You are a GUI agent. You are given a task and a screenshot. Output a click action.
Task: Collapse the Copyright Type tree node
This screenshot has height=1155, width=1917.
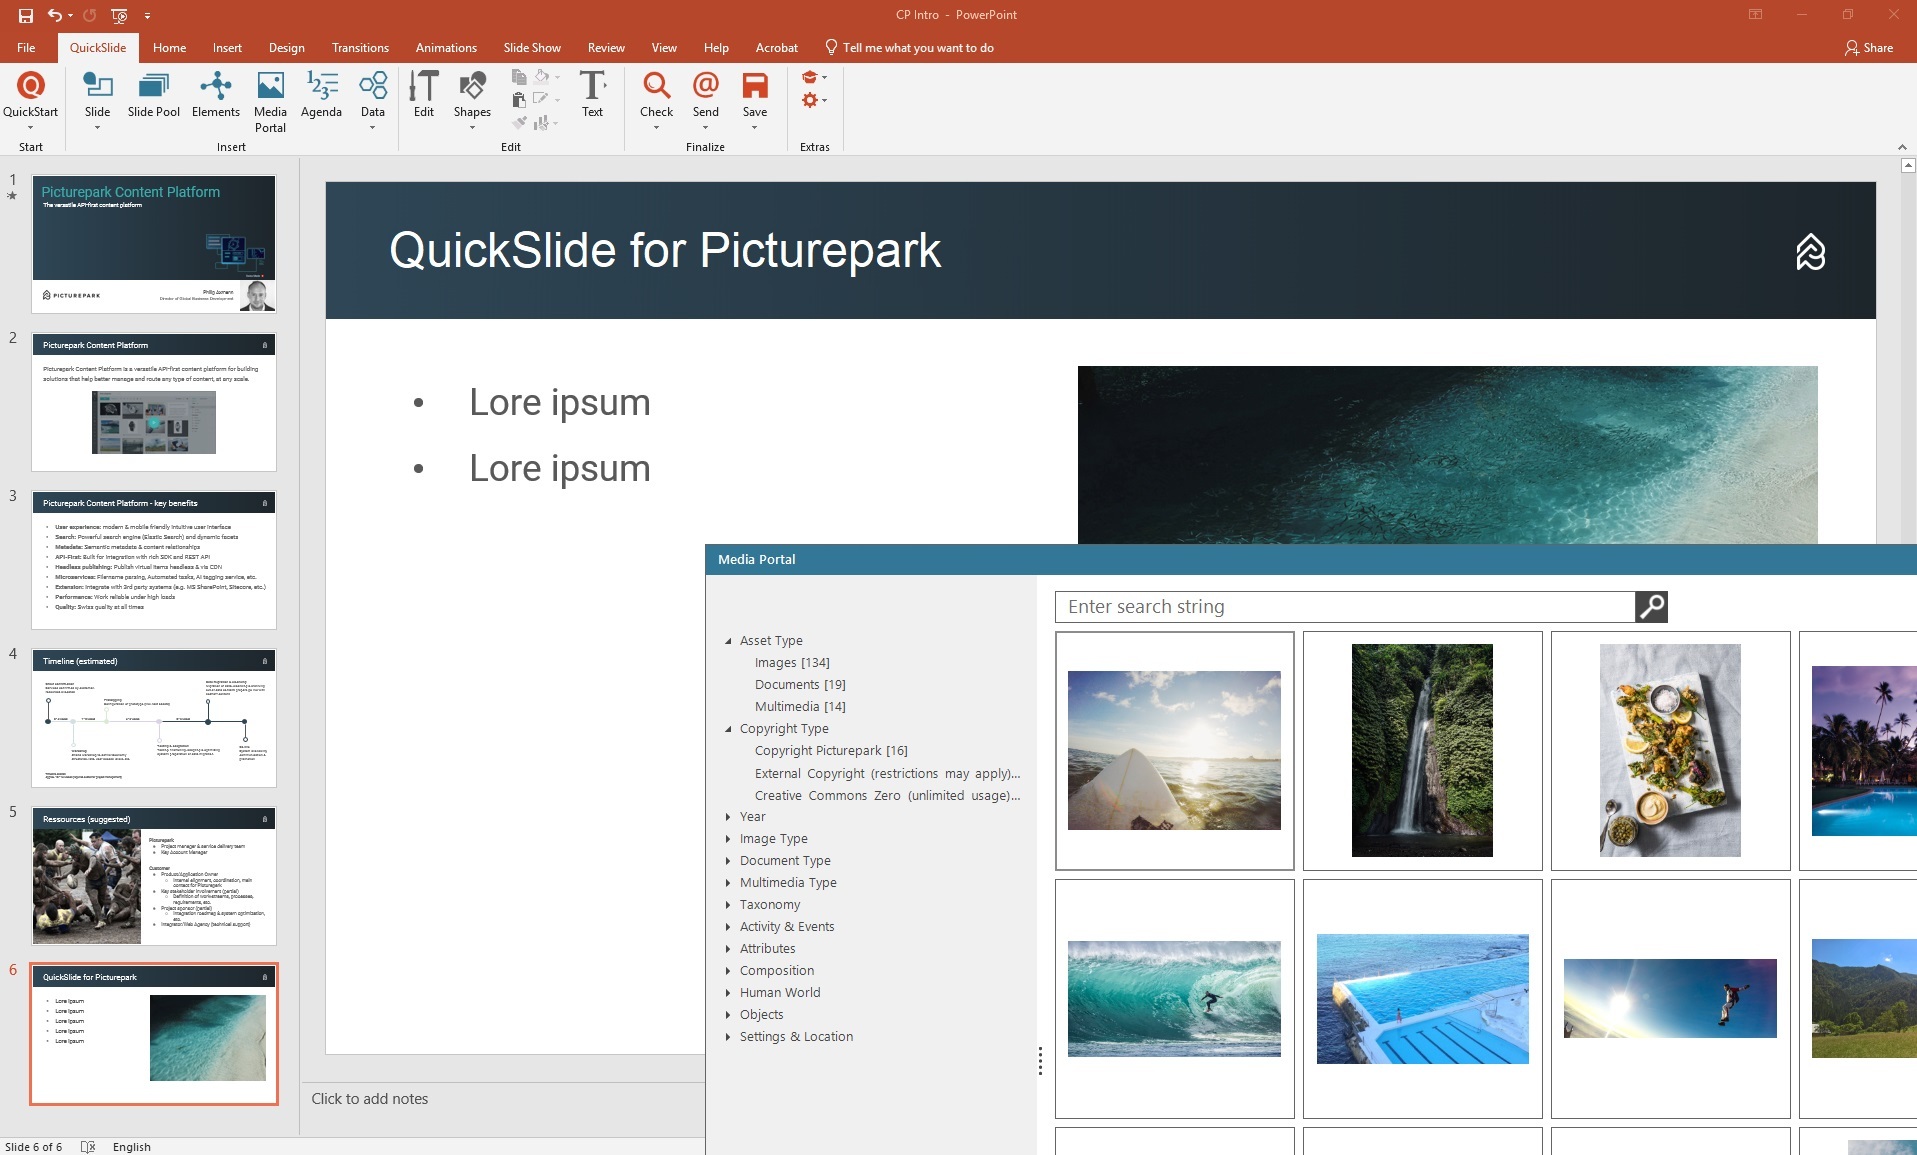pyautogui.click(x=728, y=729)
